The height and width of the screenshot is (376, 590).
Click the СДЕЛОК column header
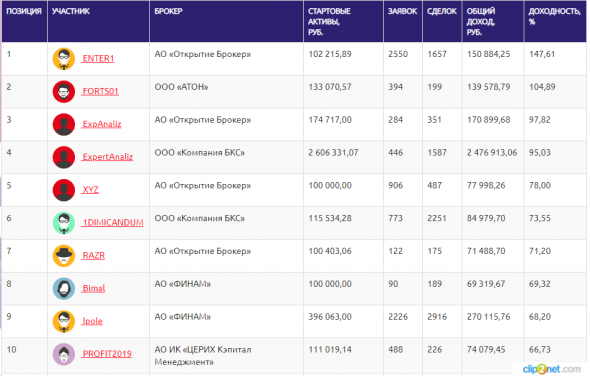(442, 11)
